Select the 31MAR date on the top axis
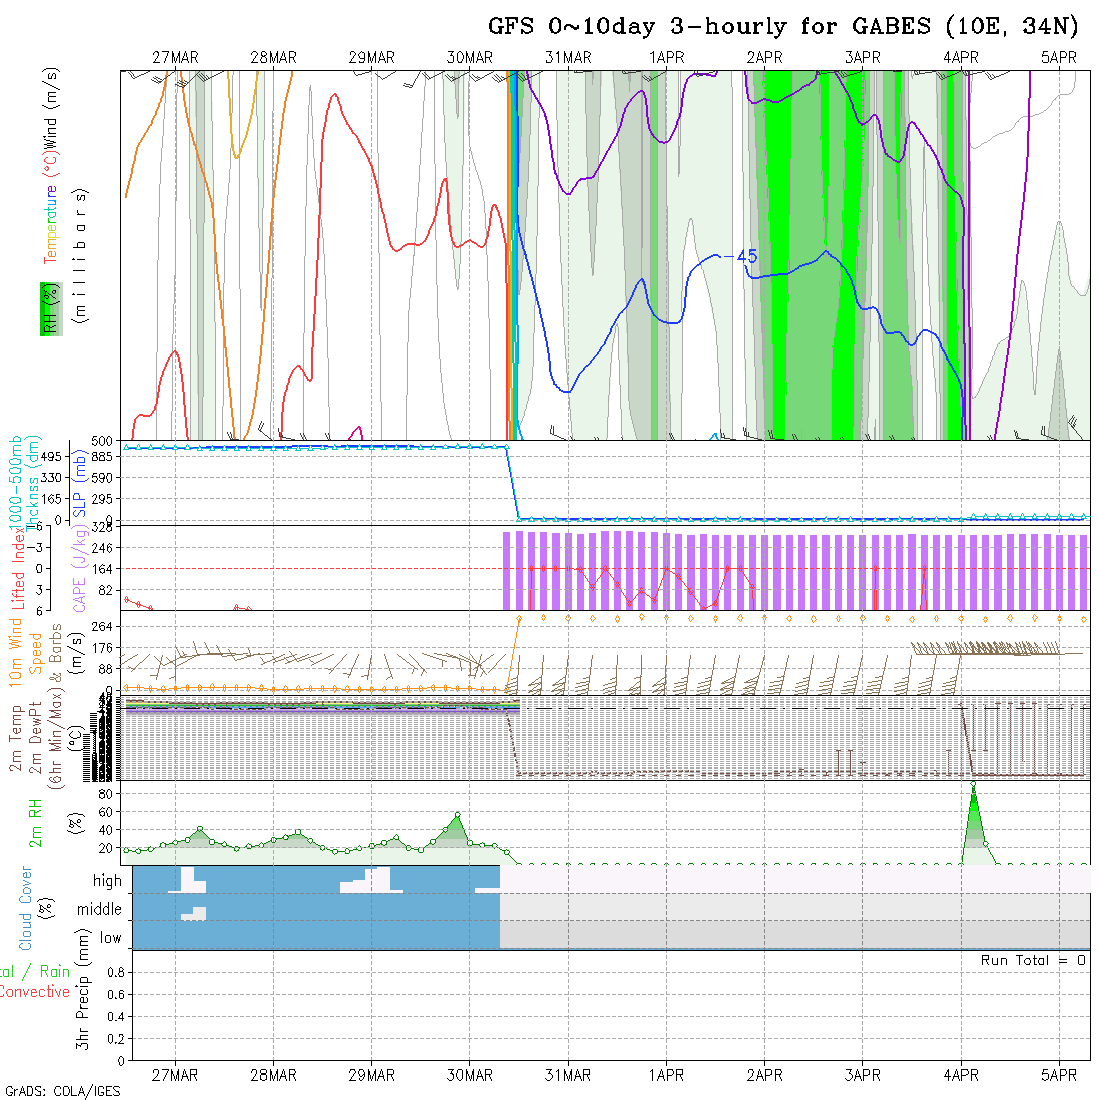 click(568, 58)
